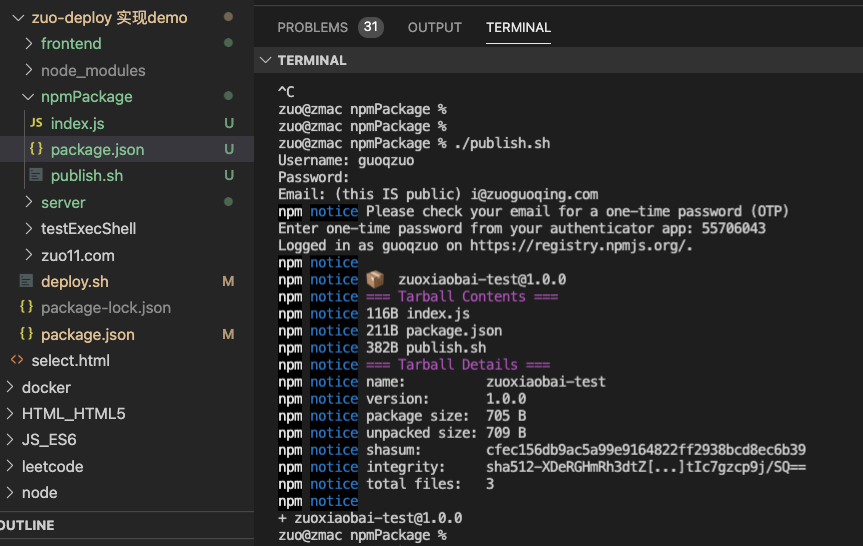Select the node_modules folder name
The width and height of the screenshot is (863, 546).
tap(93, 70)
